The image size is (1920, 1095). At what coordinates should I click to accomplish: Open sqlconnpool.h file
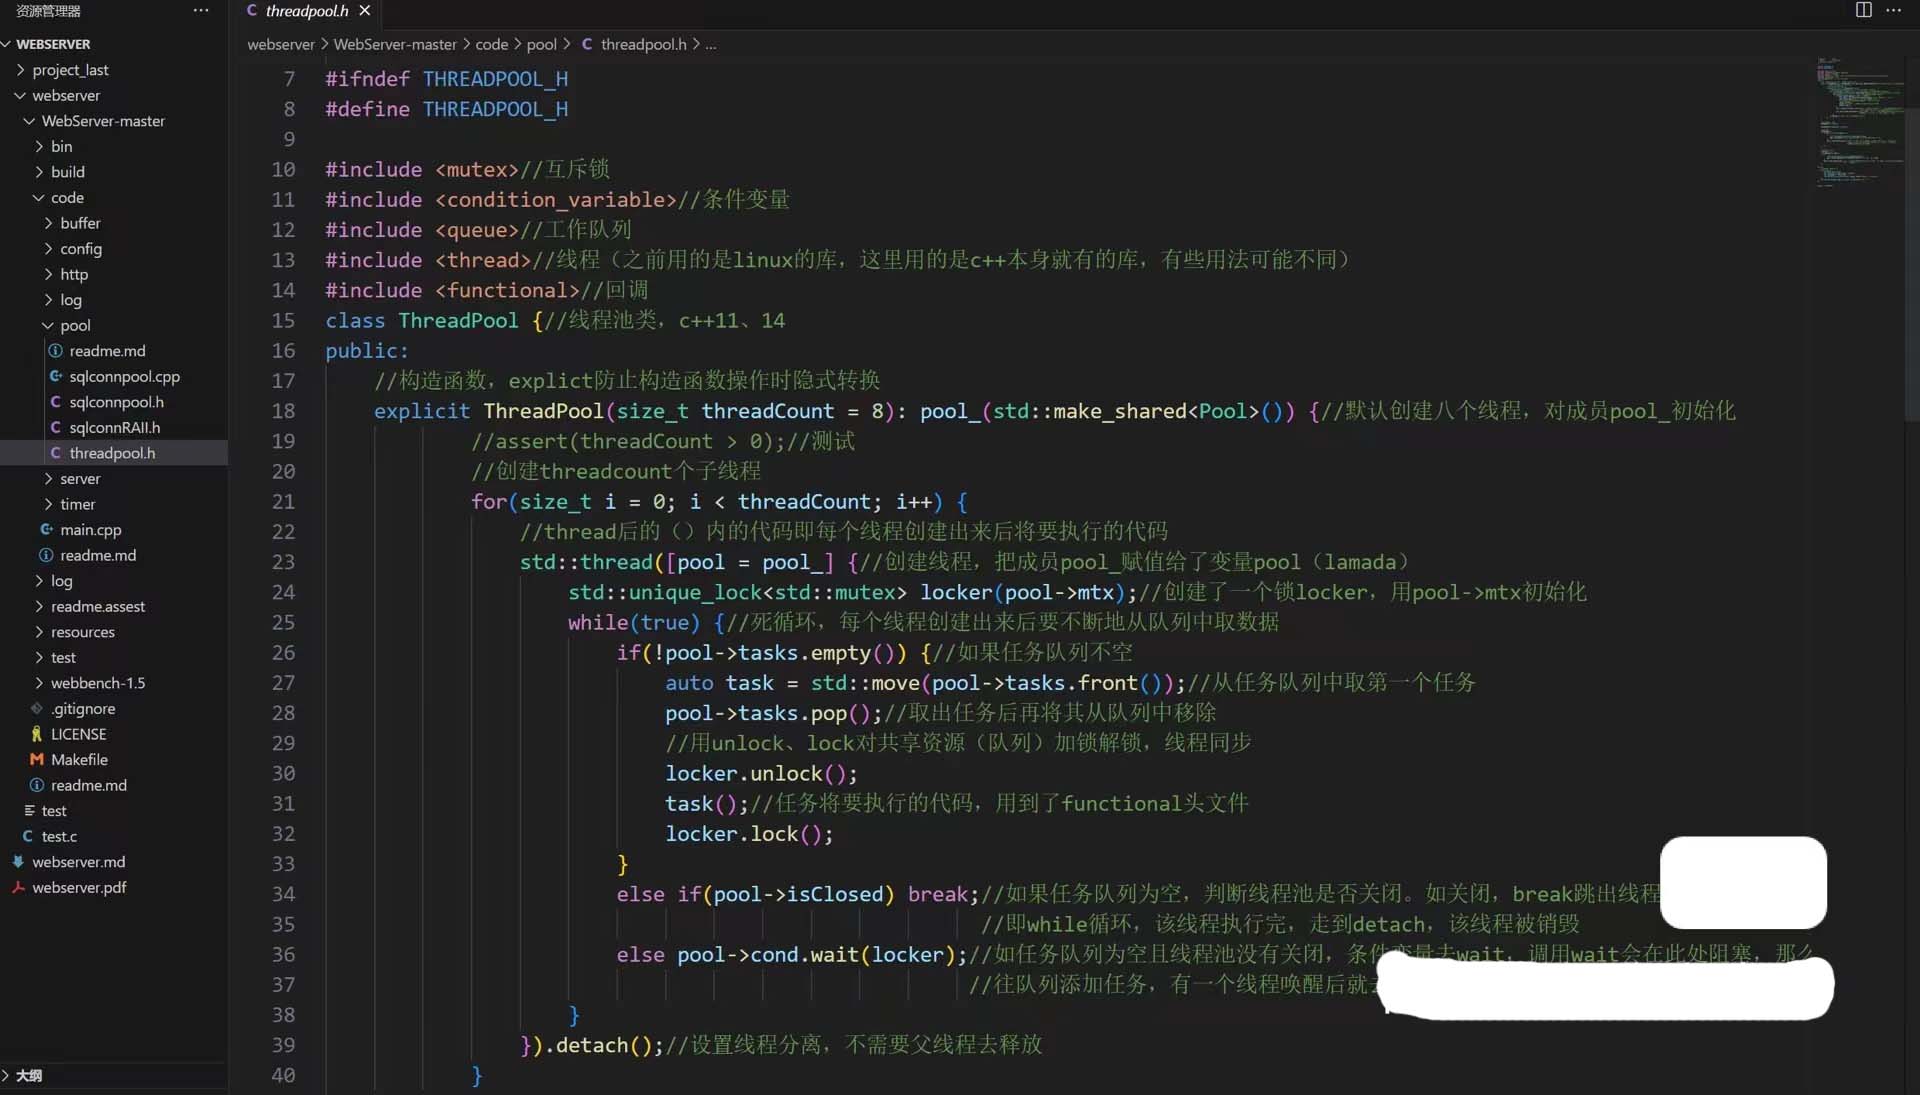point(114,402)
